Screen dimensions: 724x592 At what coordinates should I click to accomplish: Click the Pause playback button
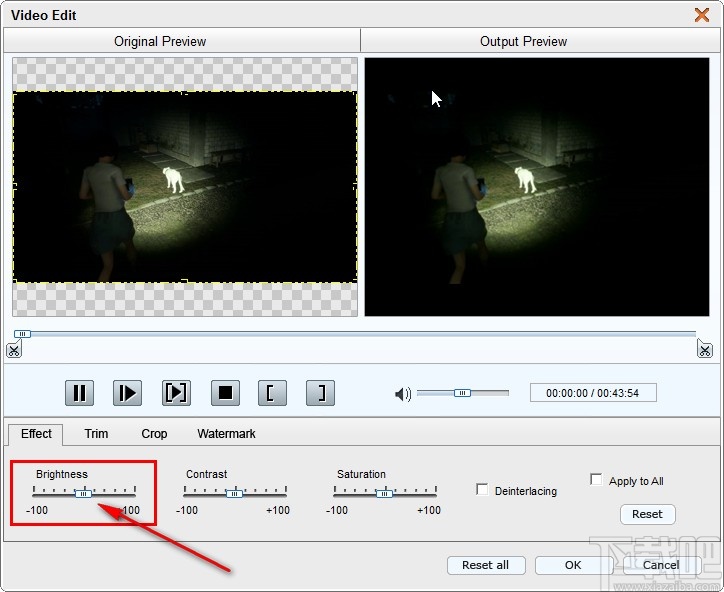79,393
